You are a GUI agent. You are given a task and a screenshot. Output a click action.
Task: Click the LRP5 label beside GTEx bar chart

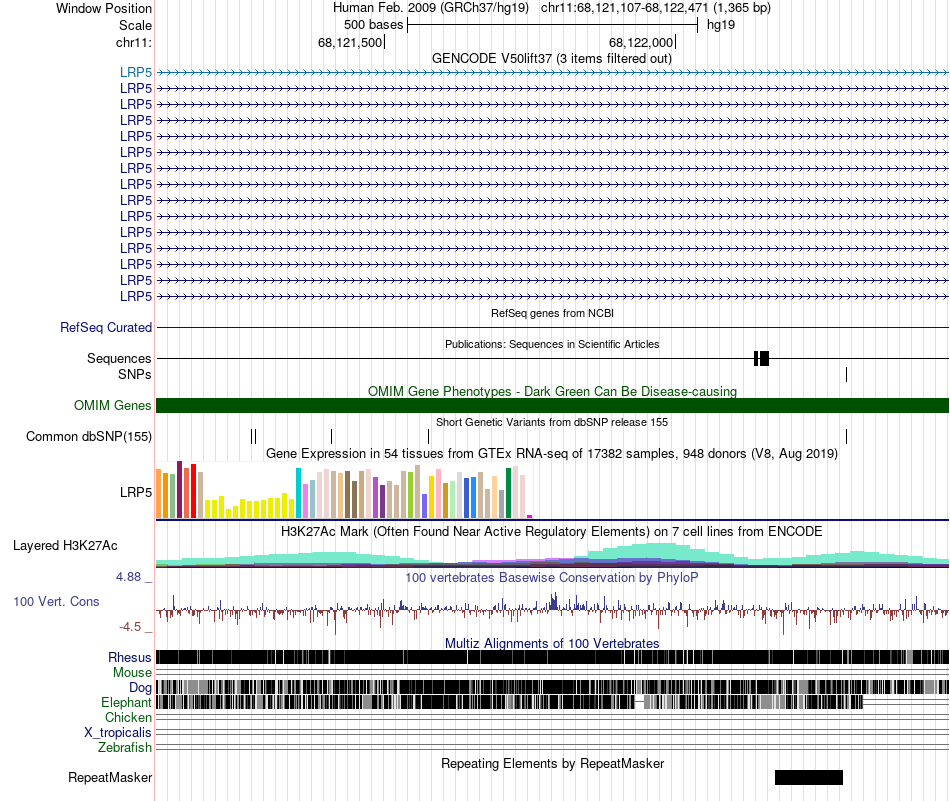[x=136, y=492]
